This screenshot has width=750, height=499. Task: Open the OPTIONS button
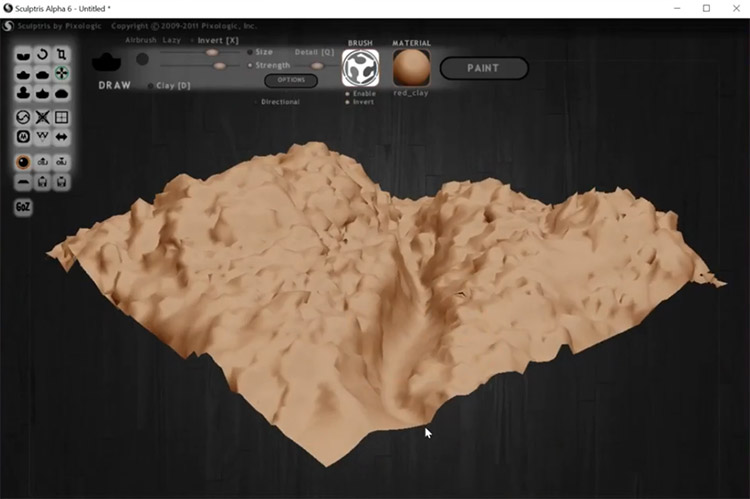291,80
